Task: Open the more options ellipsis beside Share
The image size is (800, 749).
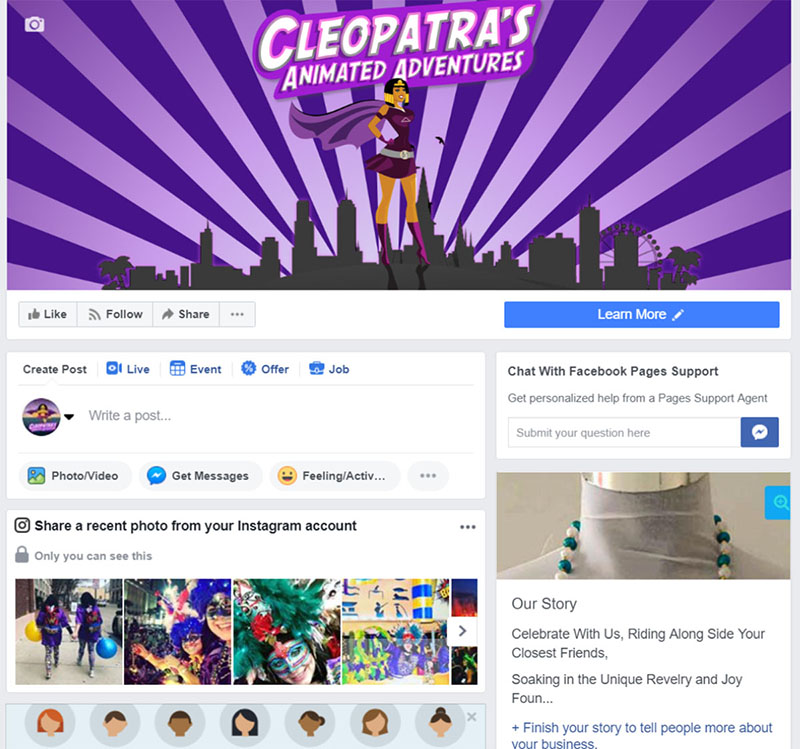Action: coord(237,314)
